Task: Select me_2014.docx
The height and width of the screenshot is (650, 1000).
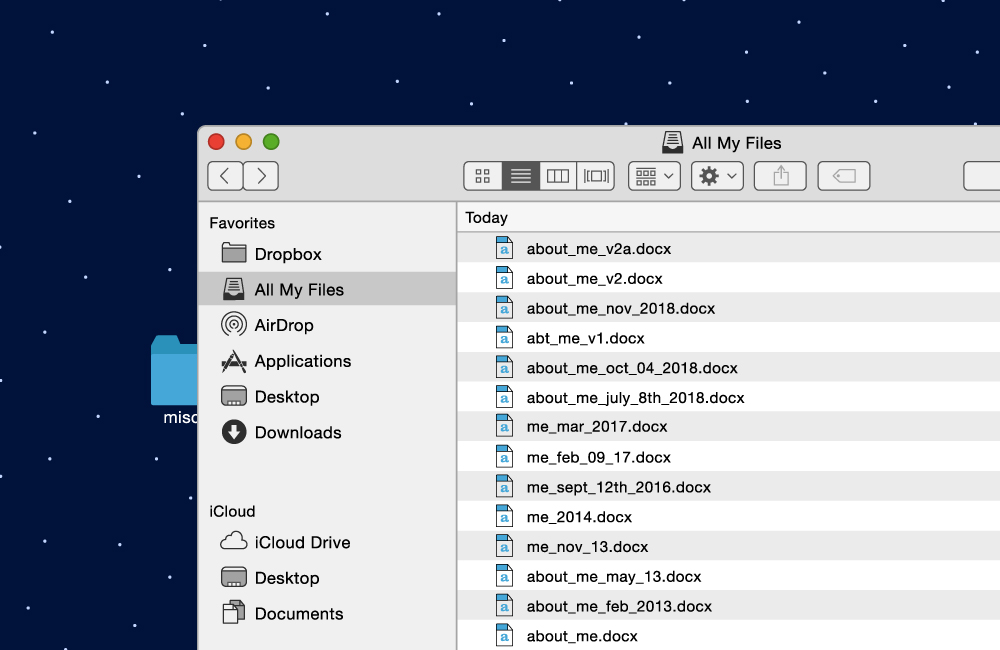Action: [728, 516]
